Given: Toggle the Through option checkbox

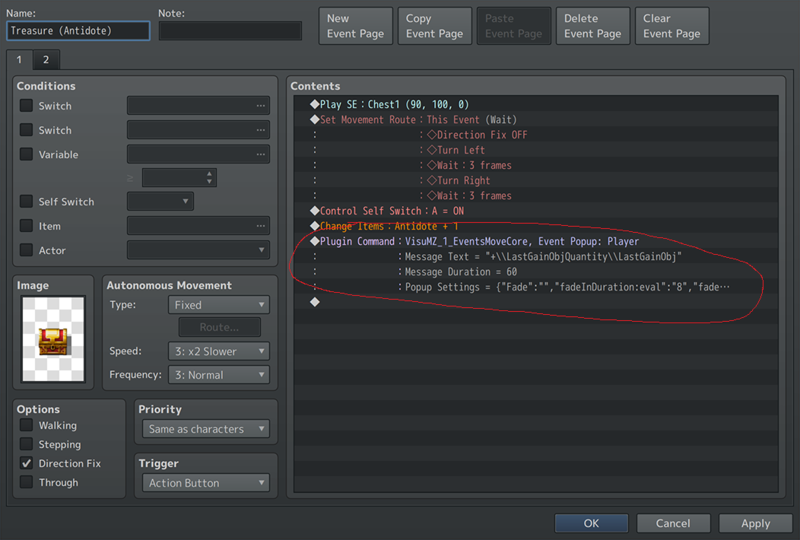Looking at the screenshot, I should (26, 483).
